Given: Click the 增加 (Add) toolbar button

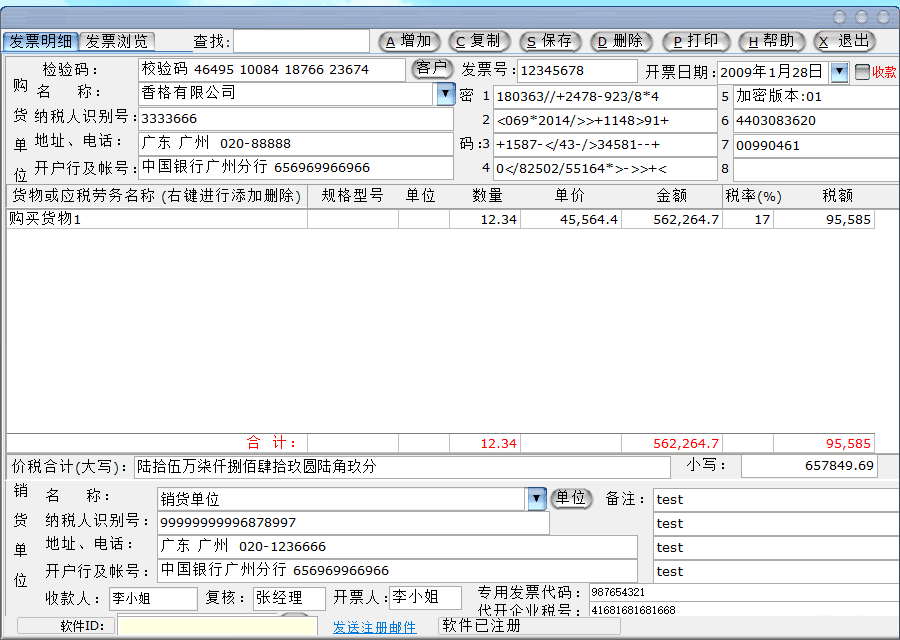Looking at the screenshot, I should [x=409, y=41].
